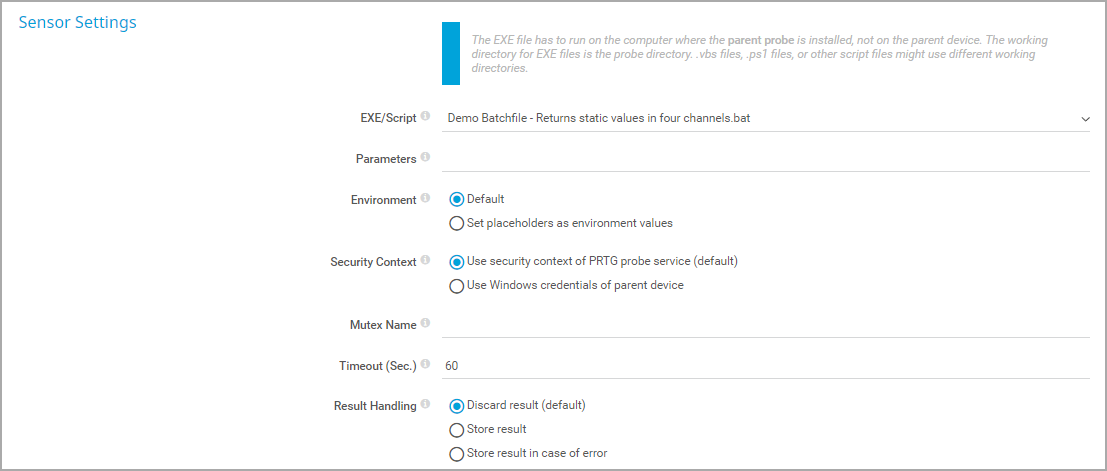Click the Demo Batchfile script selection field
Screen dimensions: 1107x471
click(766, 119)
